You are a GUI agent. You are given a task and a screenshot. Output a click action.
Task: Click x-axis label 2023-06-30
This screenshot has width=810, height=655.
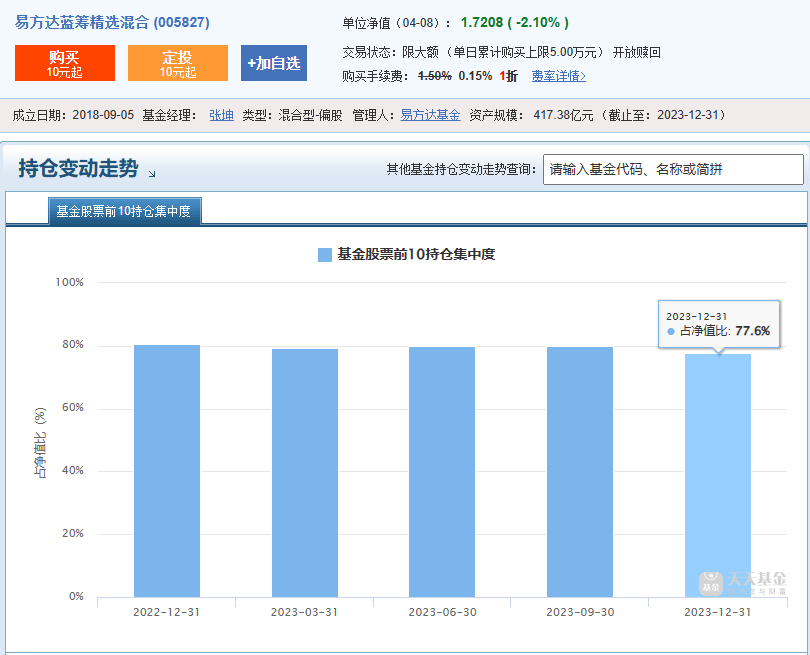click(x=442, y=613)
